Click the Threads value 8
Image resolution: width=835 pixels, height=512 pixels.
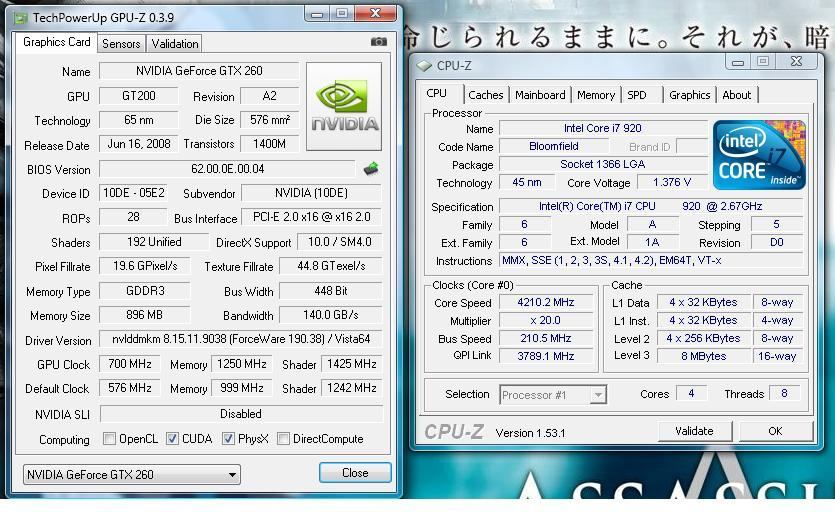(784, 394)
